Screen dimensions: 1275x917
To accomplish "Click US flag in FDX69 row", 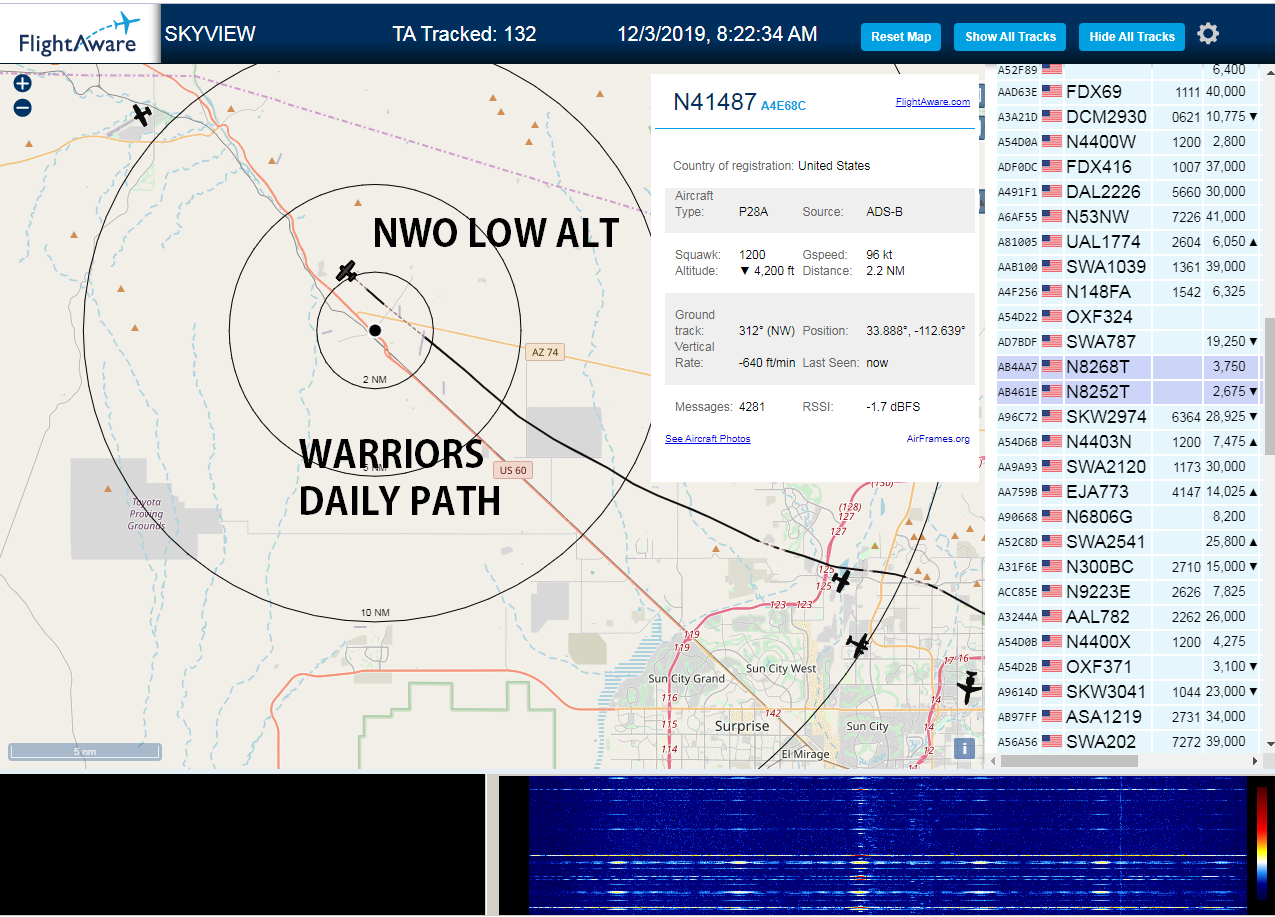I will pyautogui.click(x=1051, y=92).
